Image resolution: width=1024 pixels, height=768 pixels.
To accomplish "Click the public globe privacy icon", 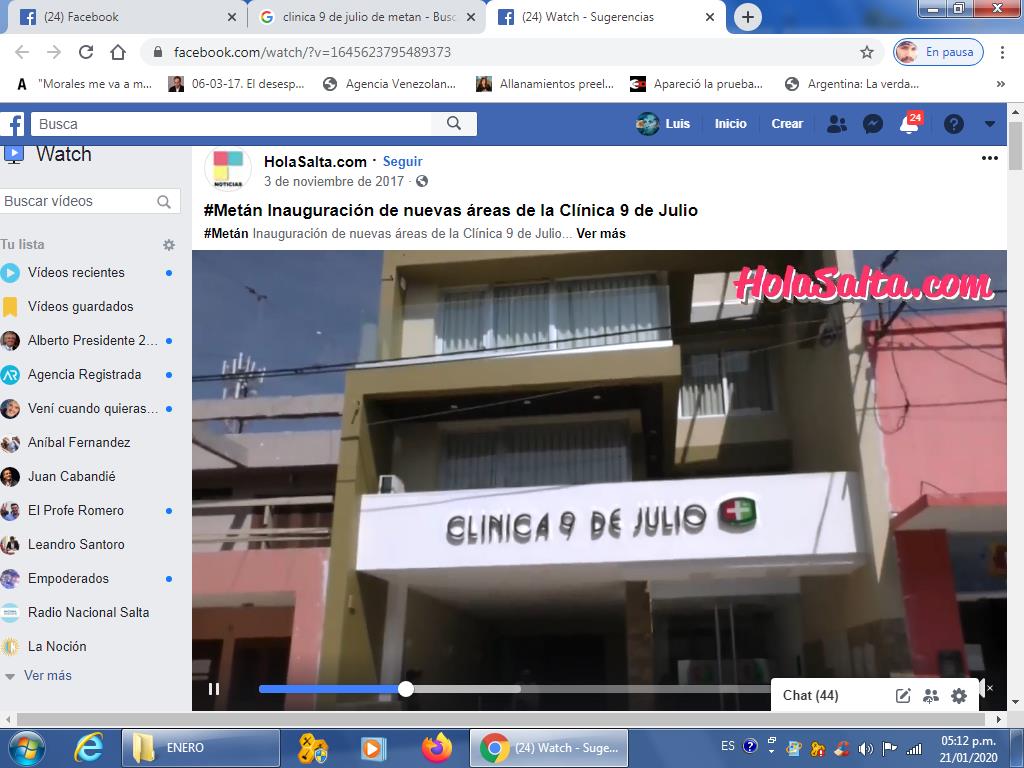I will coord(422,181).
